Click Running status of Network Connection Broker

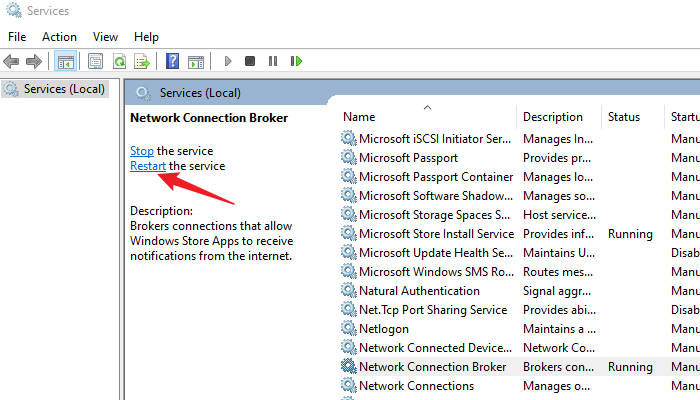click(x=630, y=367)
